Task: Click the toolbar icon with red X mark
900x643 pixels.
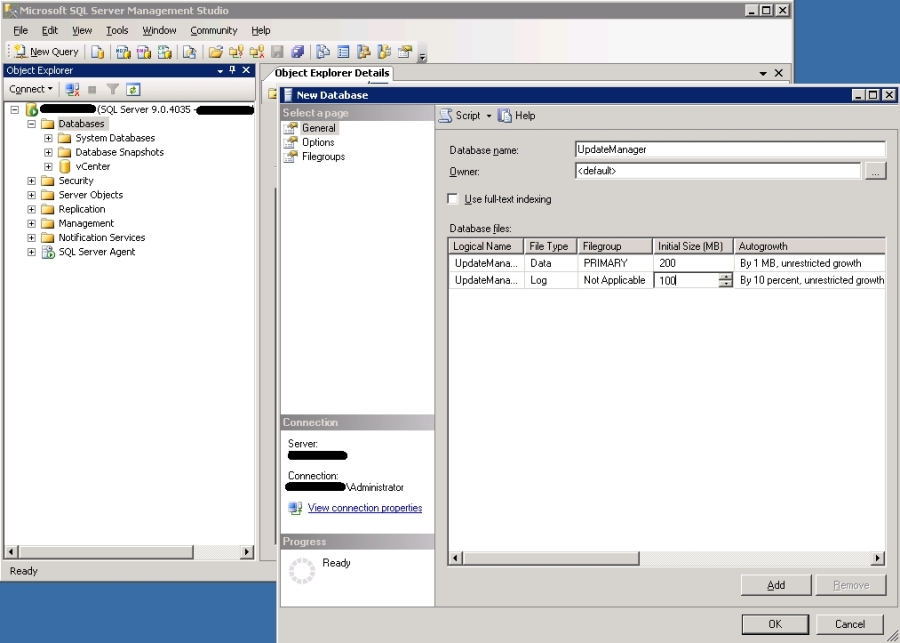Action: click(257, 52)
